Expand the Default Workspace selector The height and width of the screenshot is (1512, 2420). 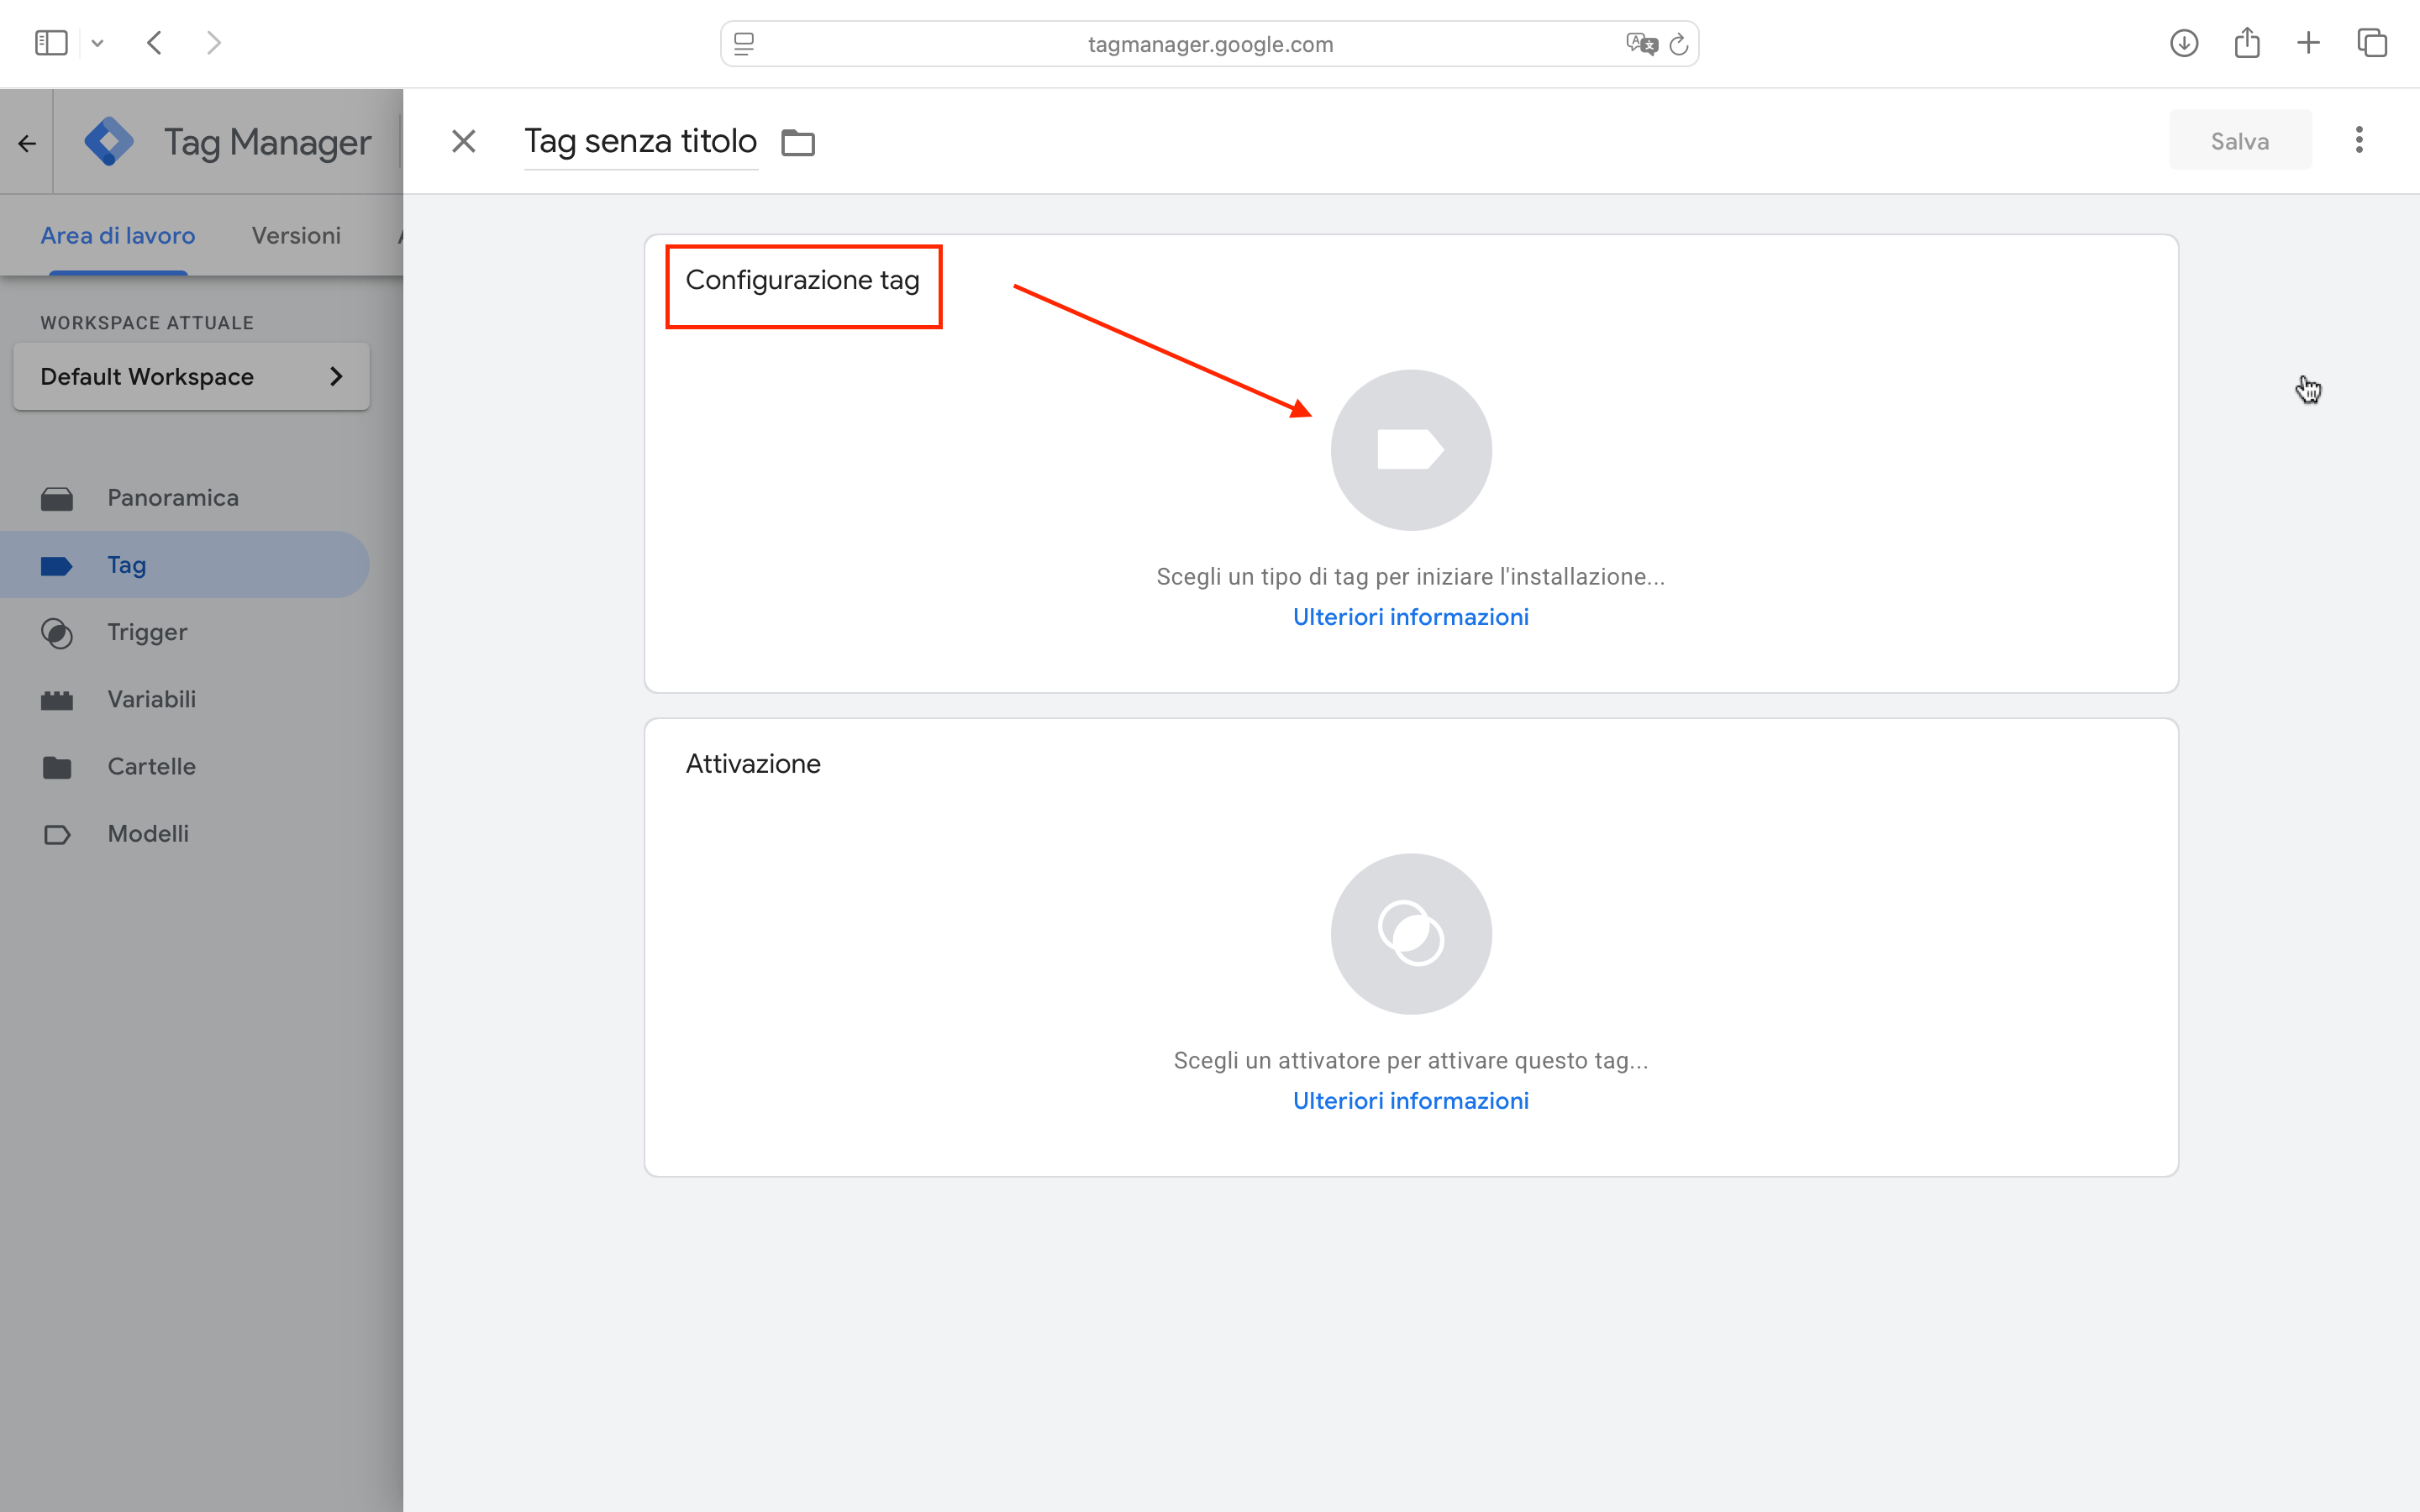pos(191,377)
